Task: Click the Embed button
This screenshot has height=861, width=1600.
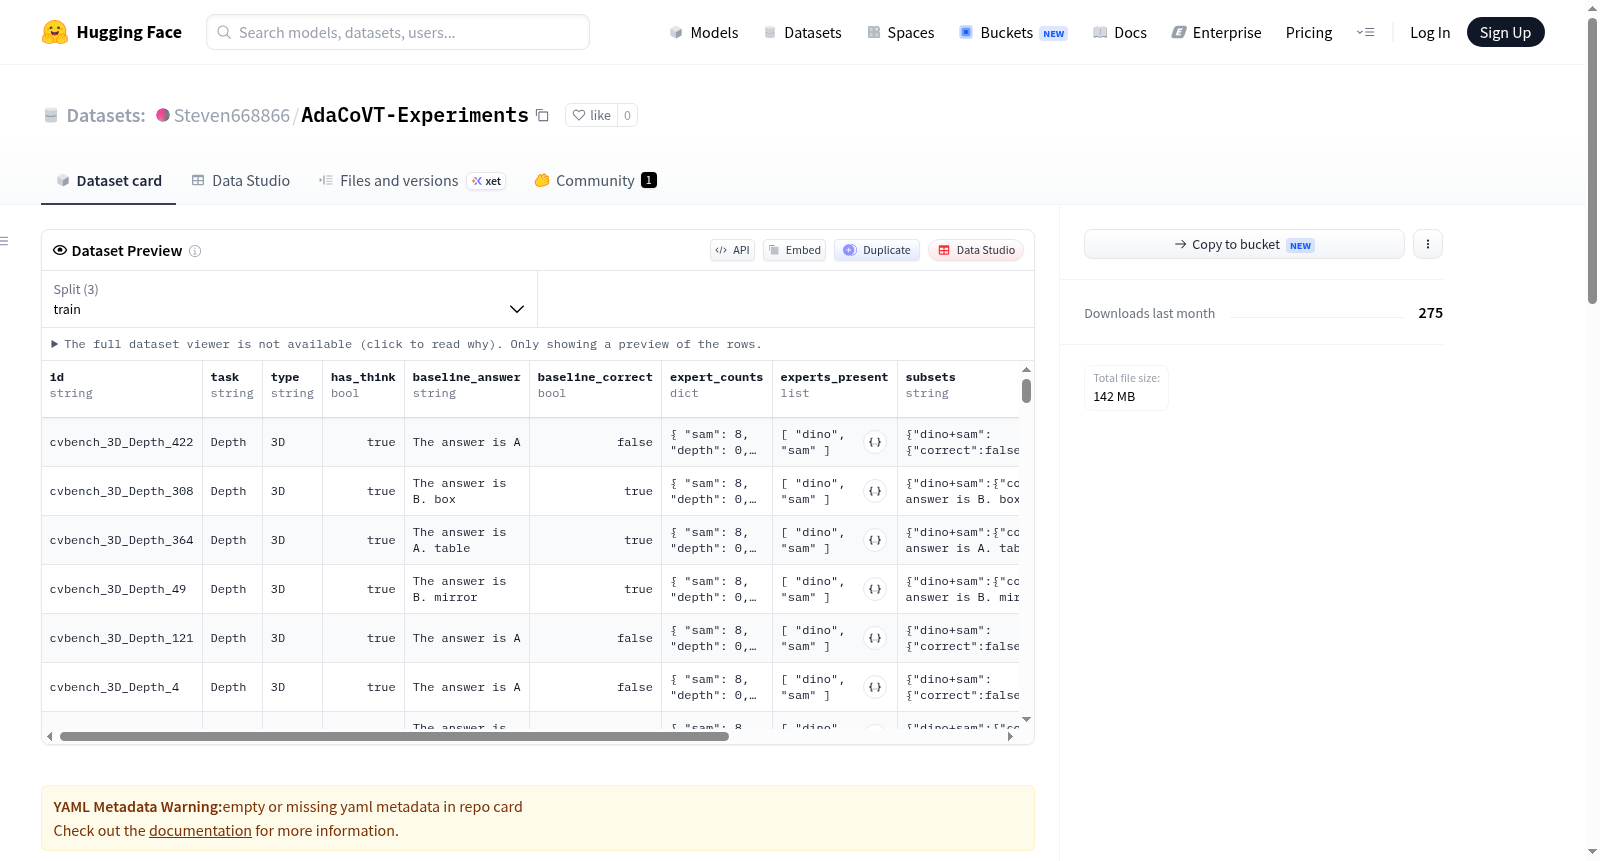Action: pyautogui.click(x=794, y=250)
